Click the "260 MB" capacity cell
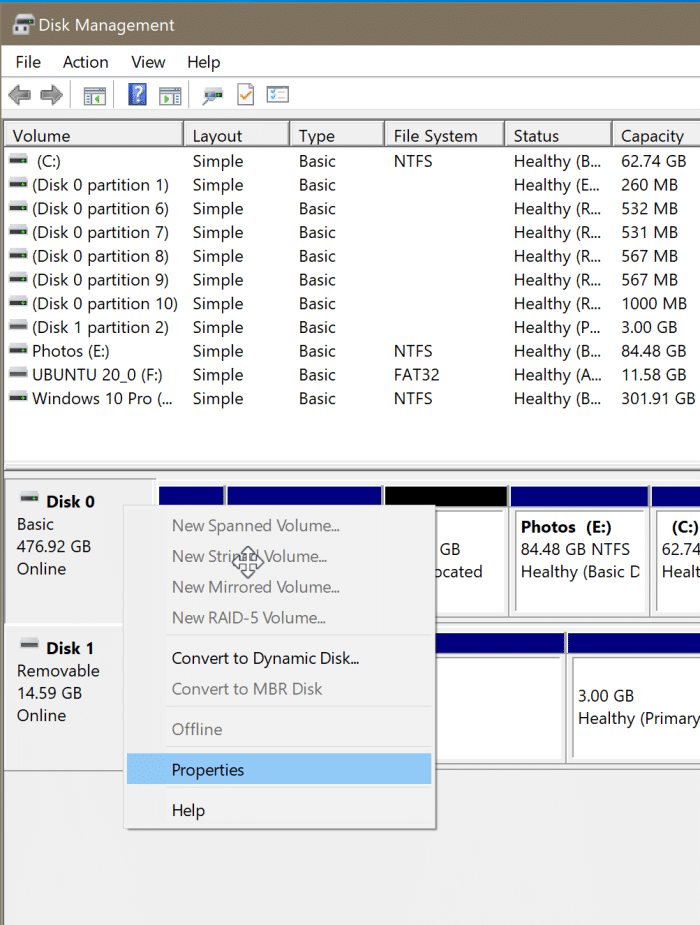700x925 pixels. click(x=649, y=185)
